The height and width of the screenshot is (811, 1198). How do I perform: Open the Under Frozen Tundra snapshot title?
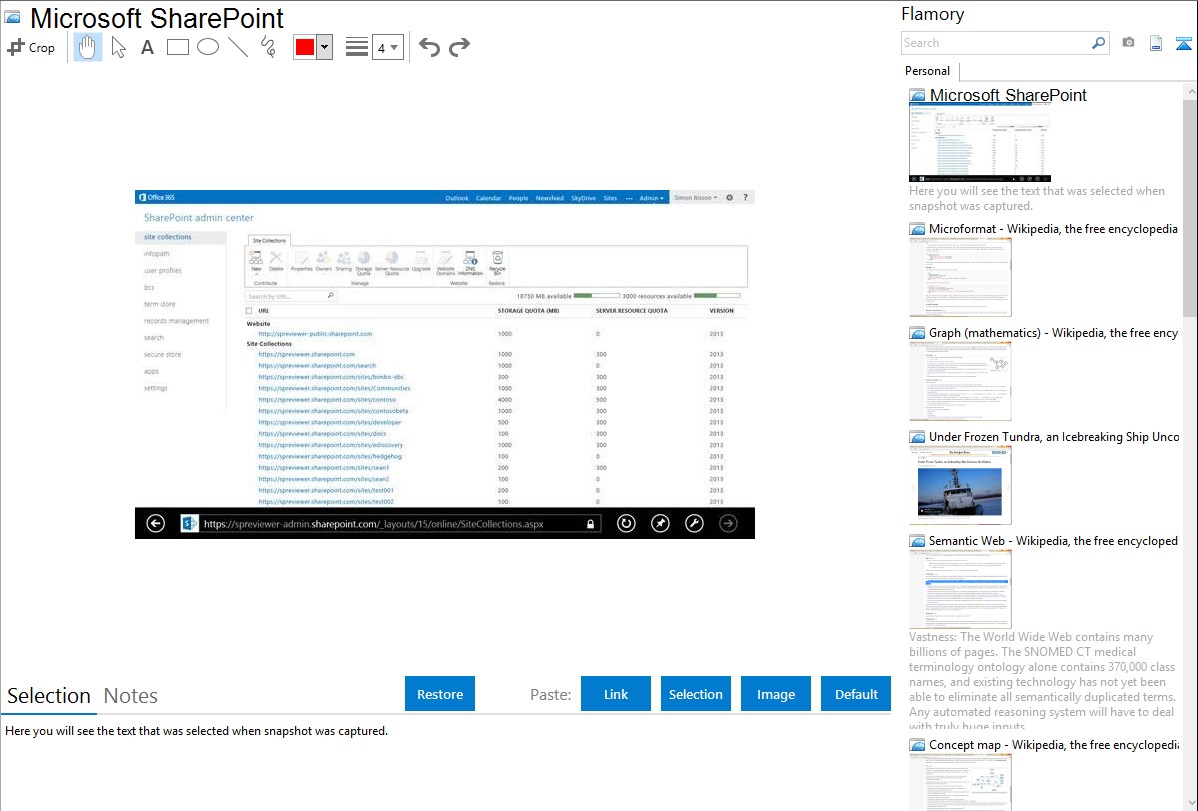click(x=1054, y=436)
